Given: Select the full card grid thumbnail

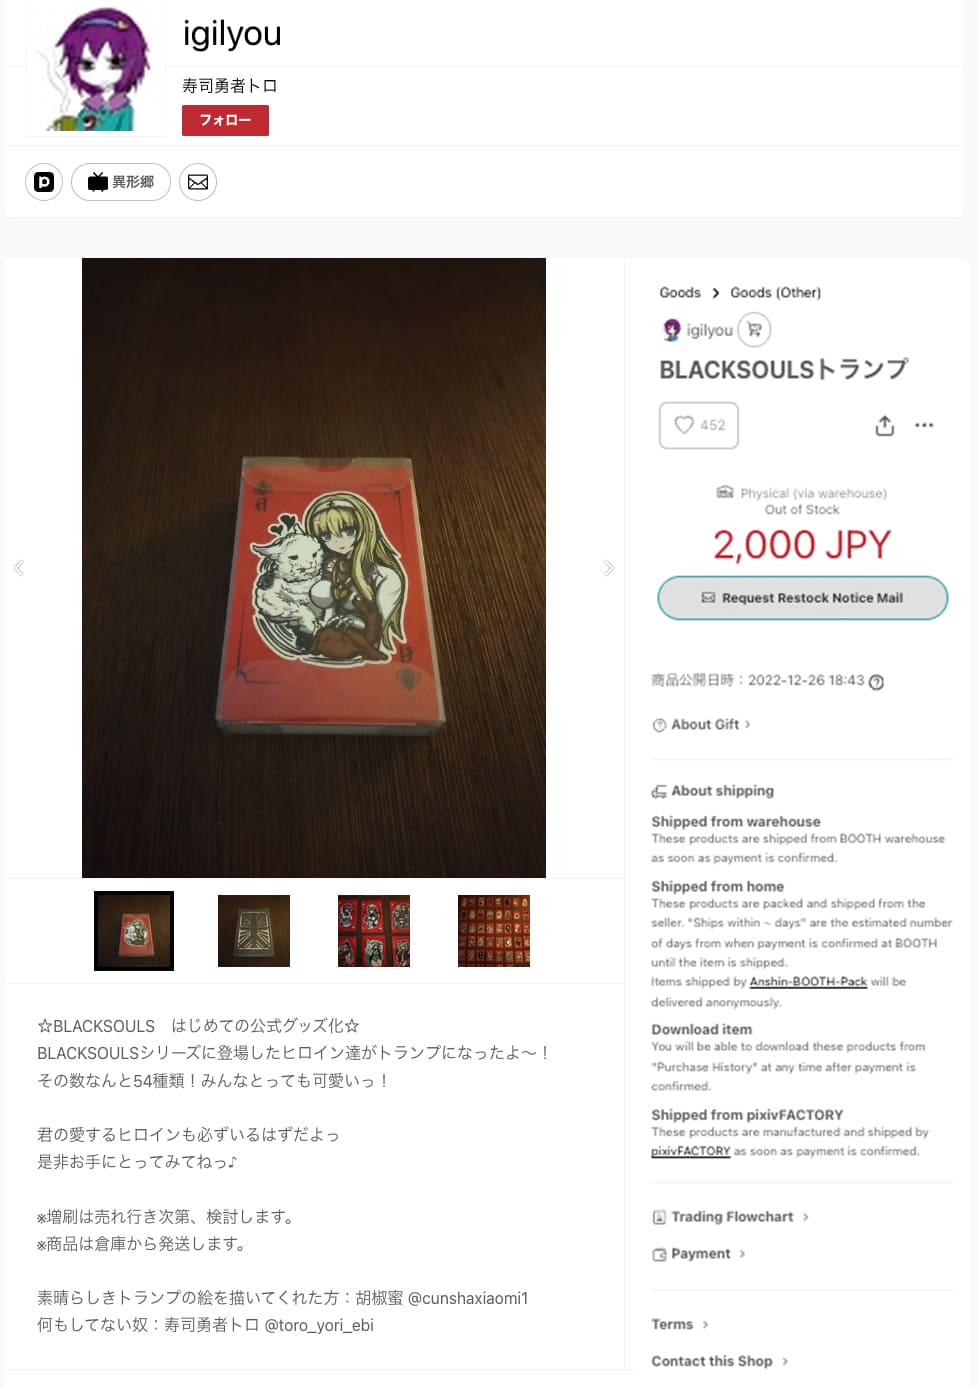Looking at the screenshot, I should (x=494, y=931).
